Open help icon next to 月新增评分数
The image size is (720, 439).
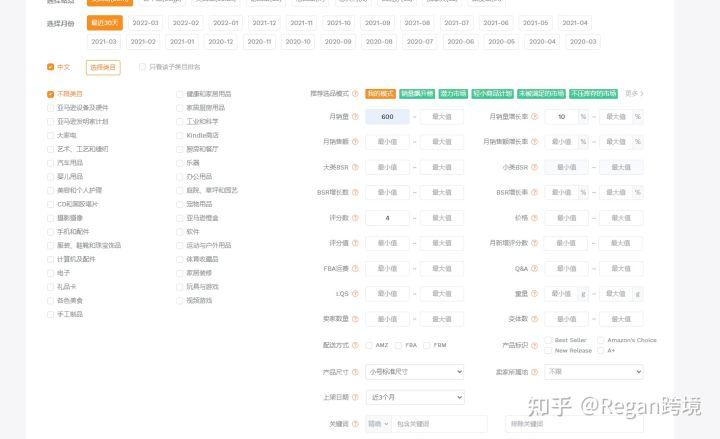pyautogui.click(x=534, y=243)
